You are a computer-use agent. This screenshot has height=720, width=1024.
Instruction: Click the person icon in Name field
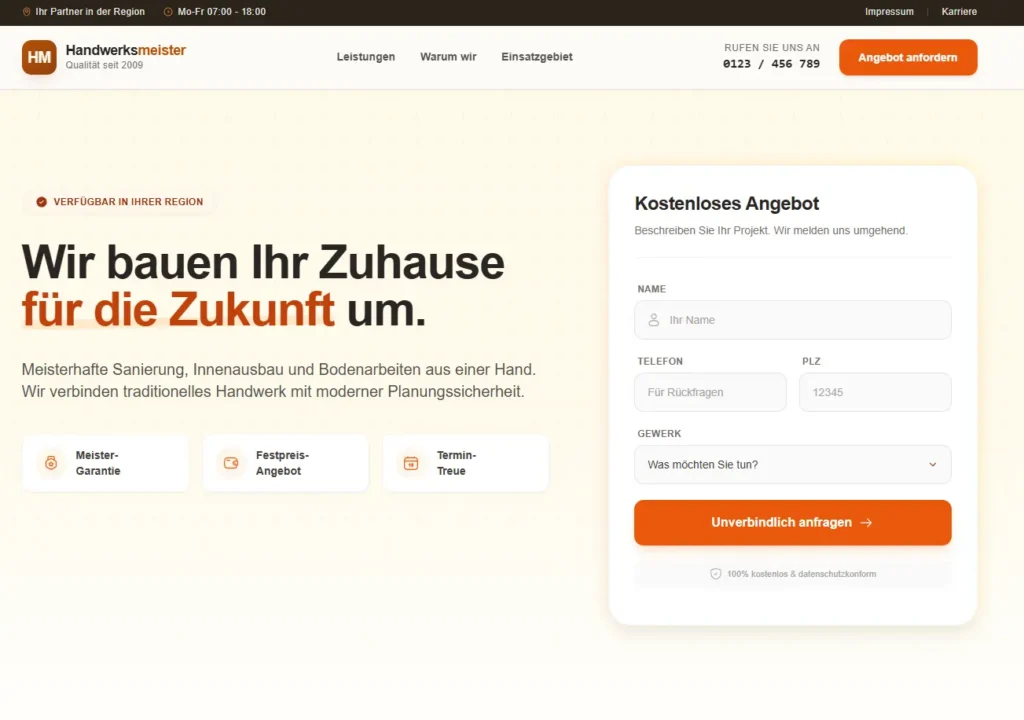[x=654, y=320]
